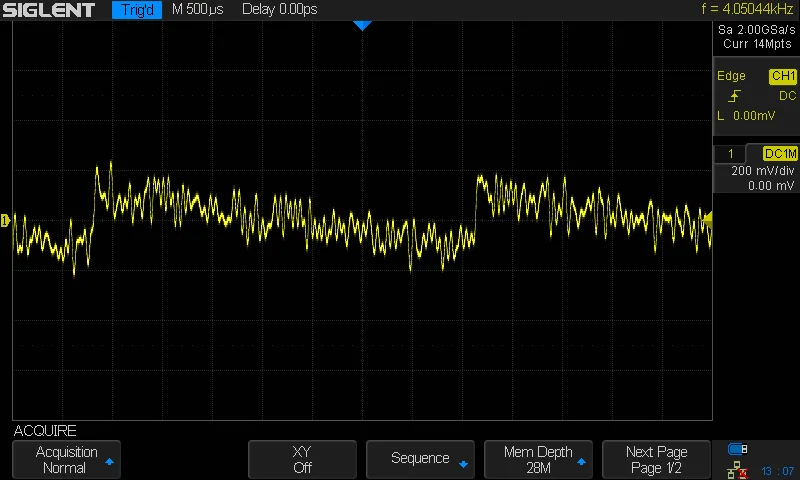Click the Acquisition button's blue up arrow
This screenshot has width=800, height=480.
tap(109, 462)
